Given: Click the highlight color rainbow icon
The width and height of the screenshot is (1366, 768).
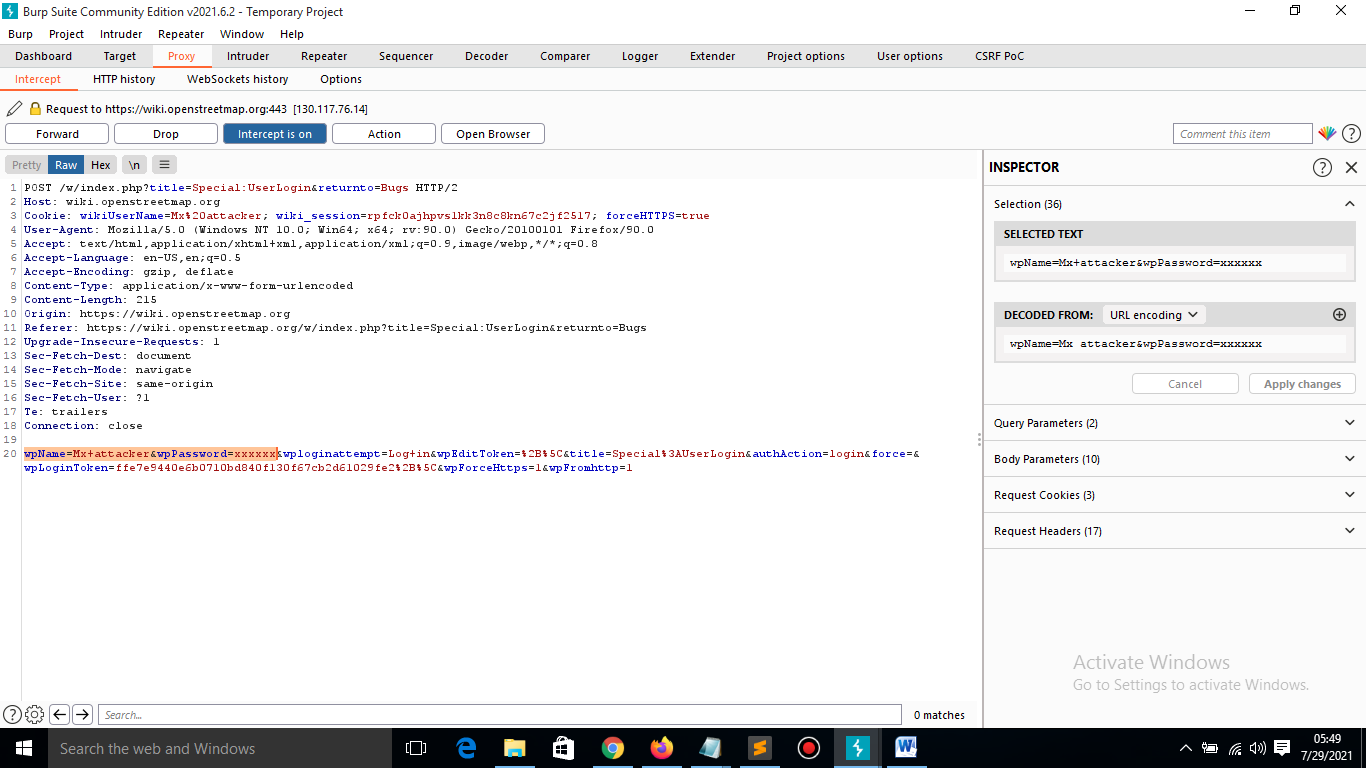Looking at the screenshot, I should (x=1326, y=134).
